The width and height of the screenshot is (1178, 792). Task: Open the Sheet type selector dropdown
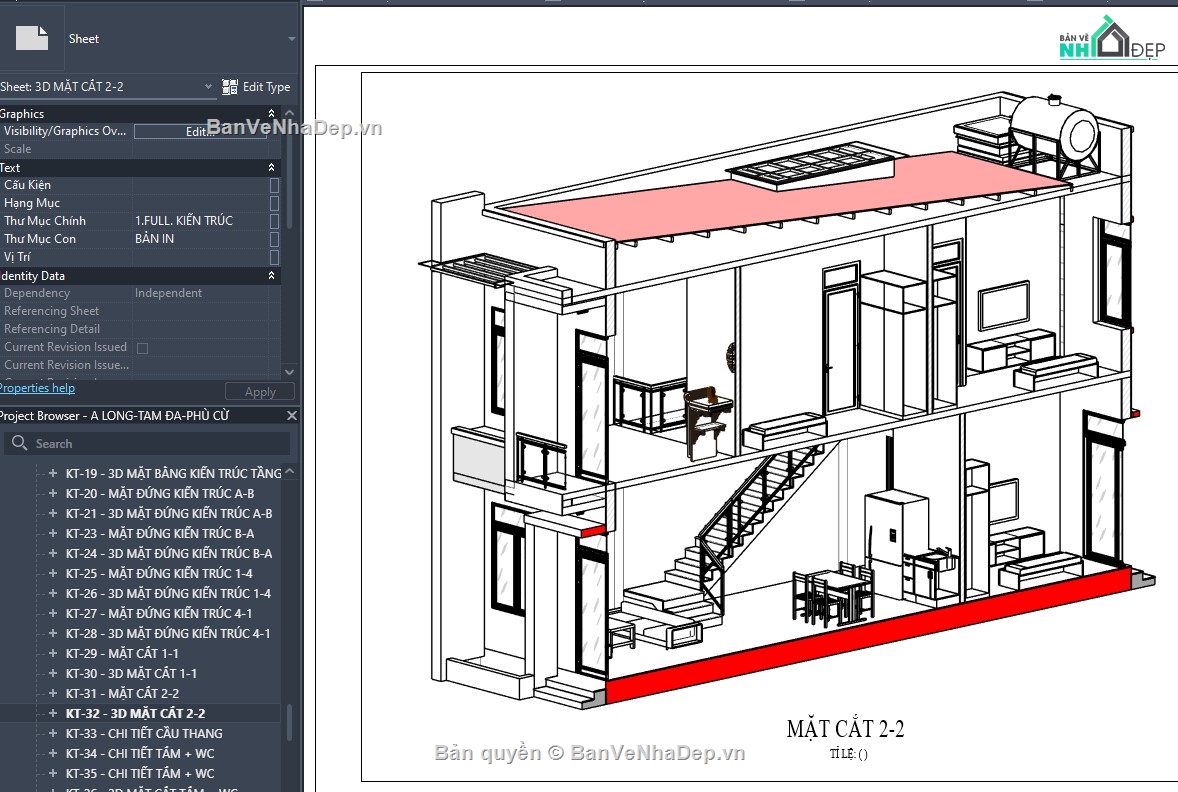tap(291, 38)
